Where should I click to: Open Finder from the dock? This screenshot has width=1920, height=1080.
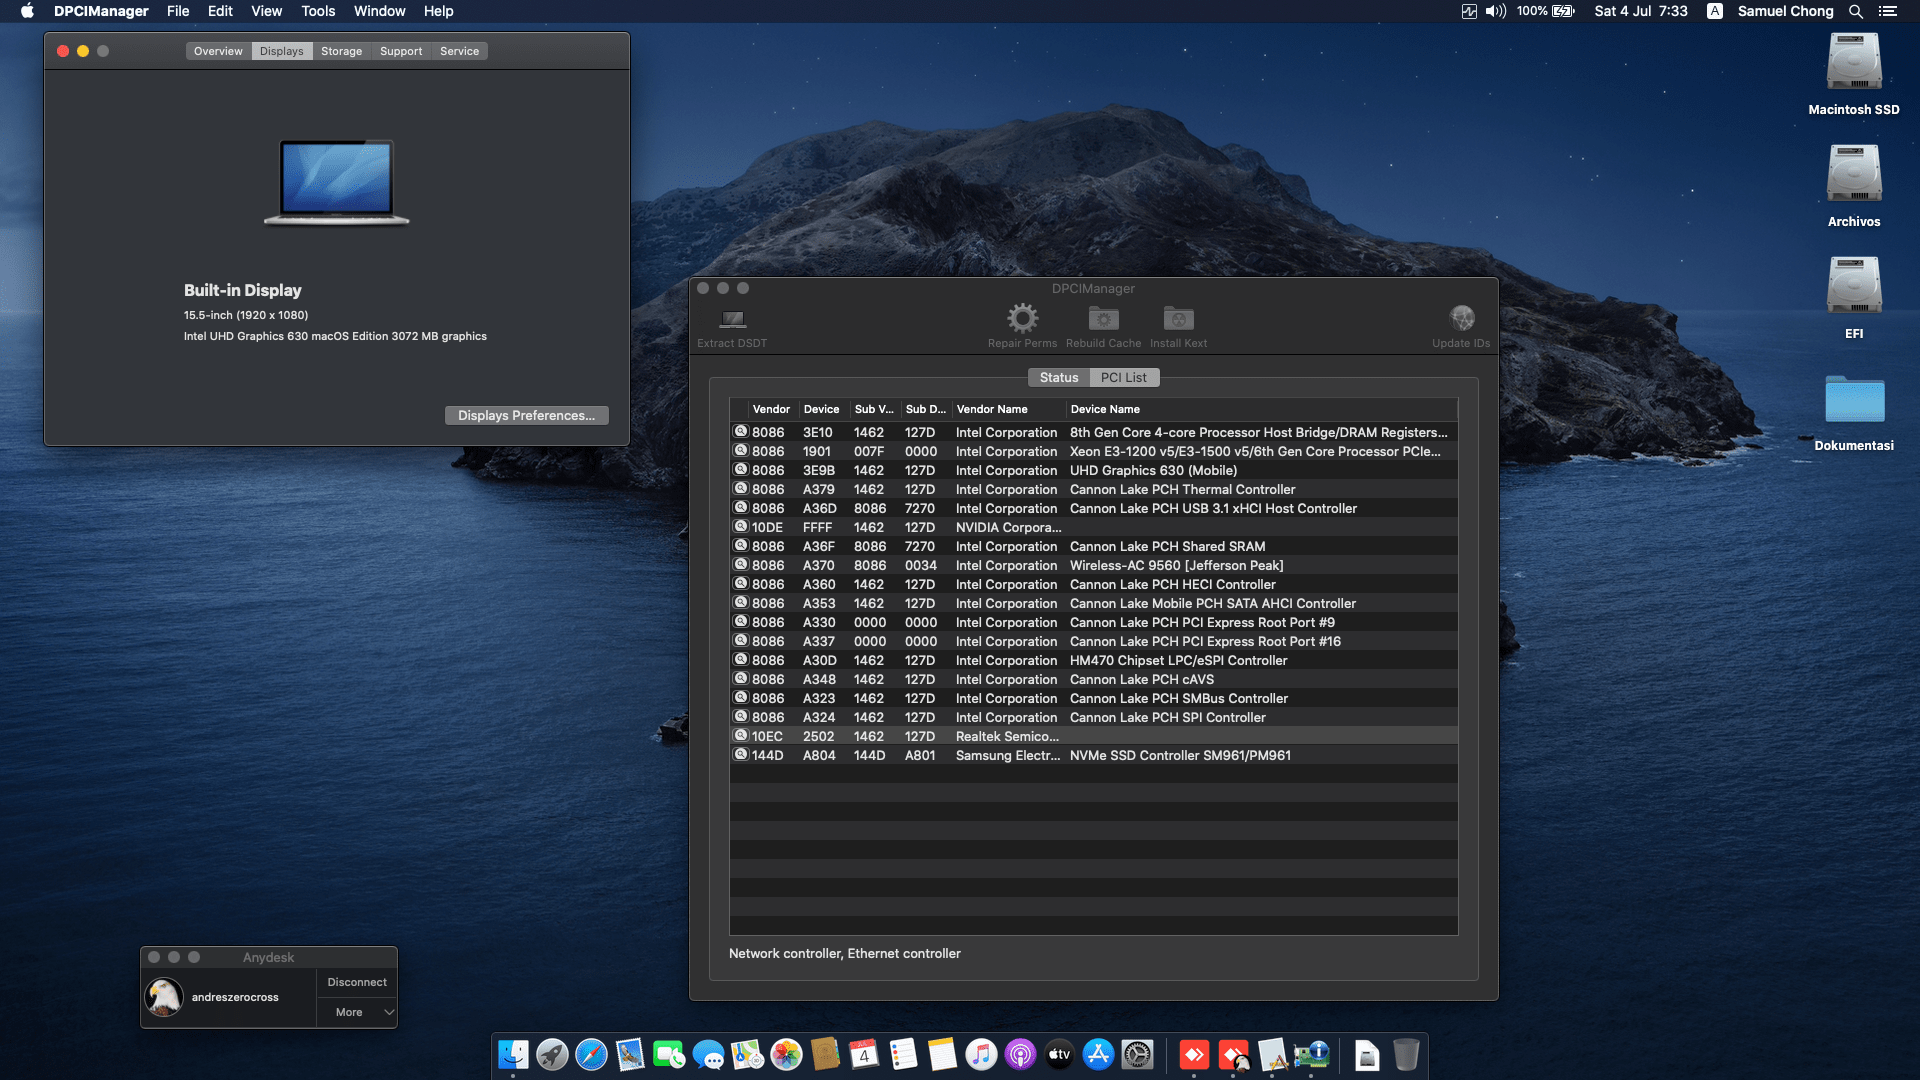(513, 1054)
